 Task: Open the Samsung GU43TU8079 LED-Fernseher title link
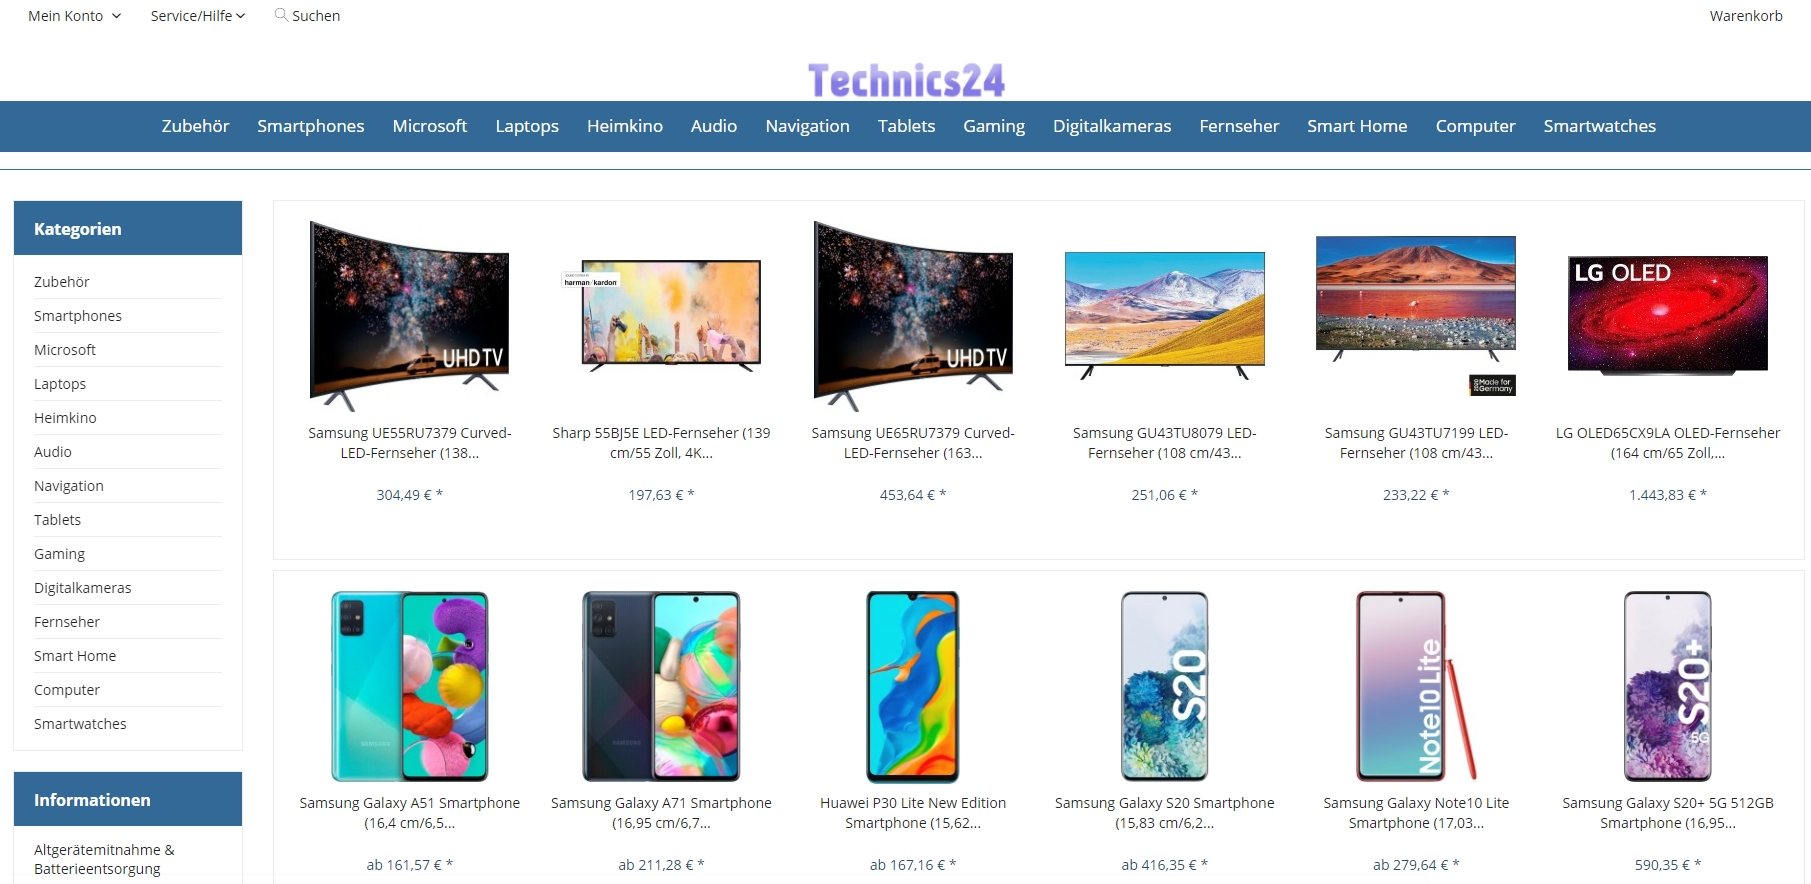point(1165,443)
